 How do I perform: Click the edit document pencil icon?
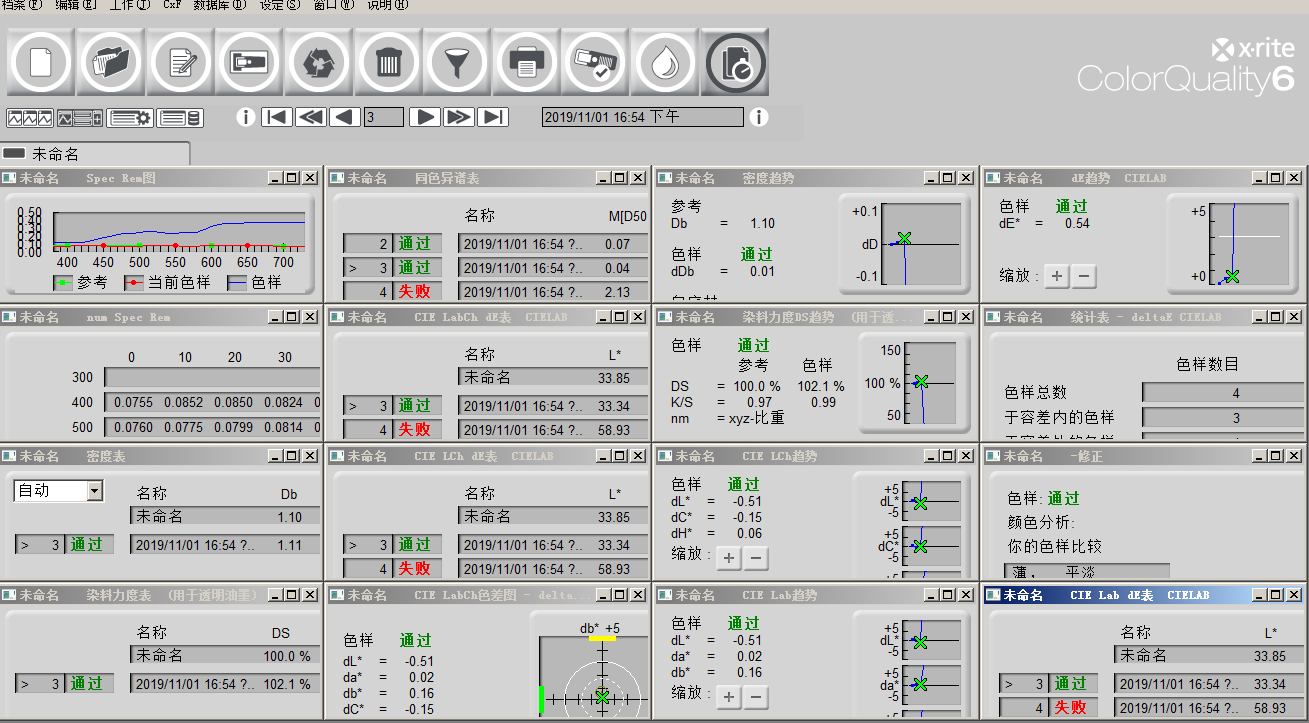pyautogui.click(x=180, y=62)
